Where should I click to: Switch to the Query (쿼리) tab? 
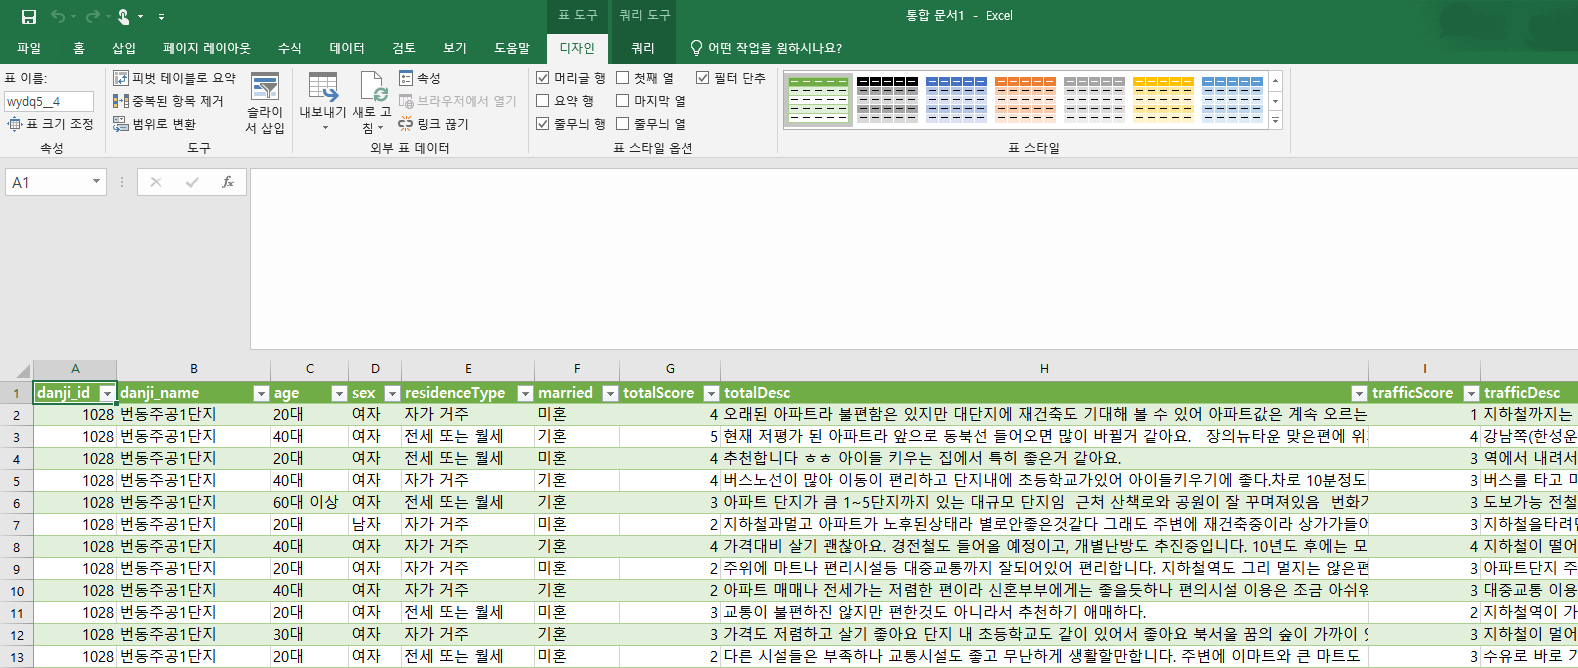(643, 48)
